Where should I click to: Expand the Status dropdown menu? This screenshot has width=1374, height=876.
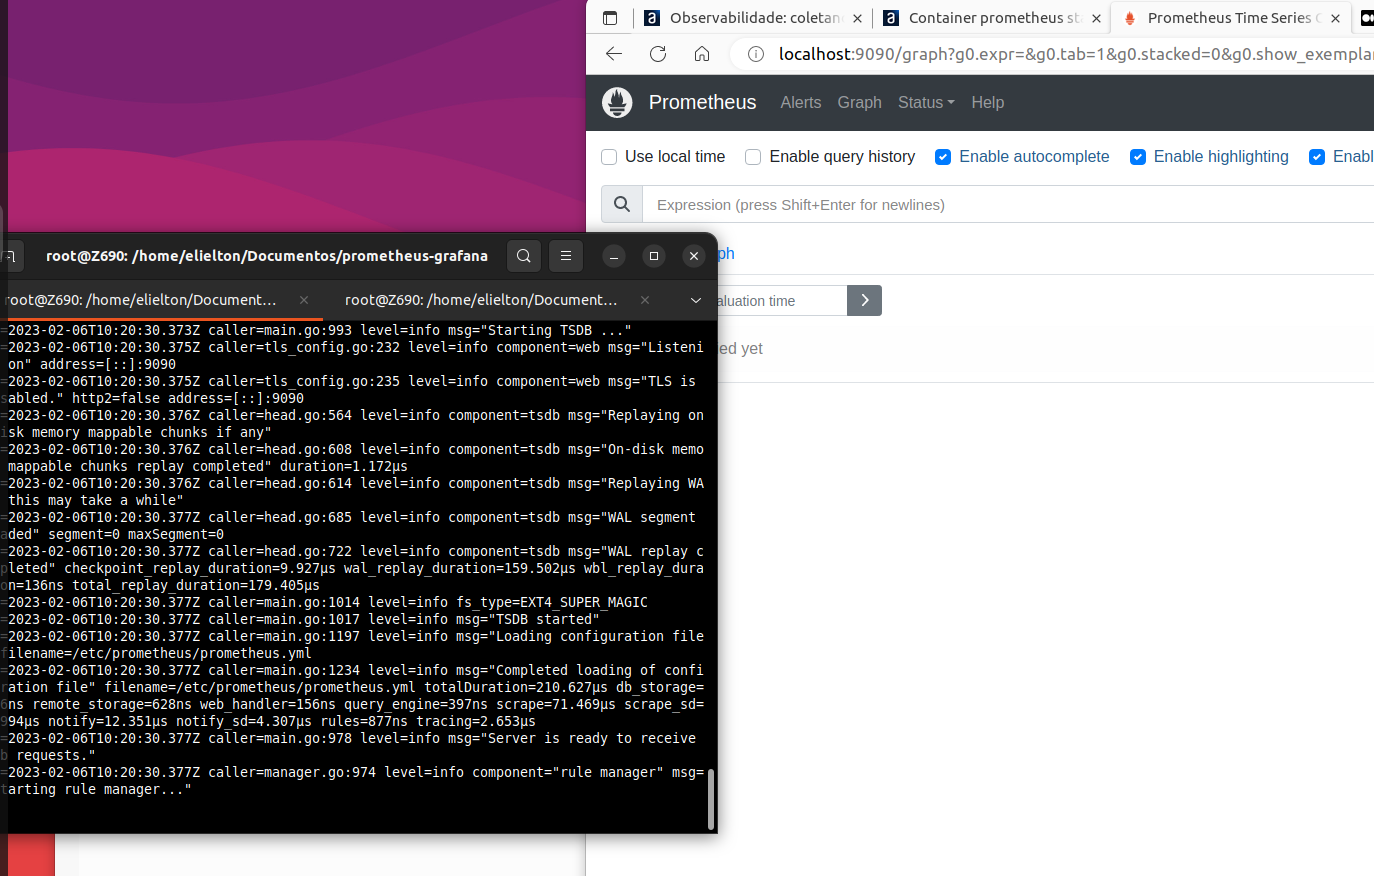pos(926,102)
